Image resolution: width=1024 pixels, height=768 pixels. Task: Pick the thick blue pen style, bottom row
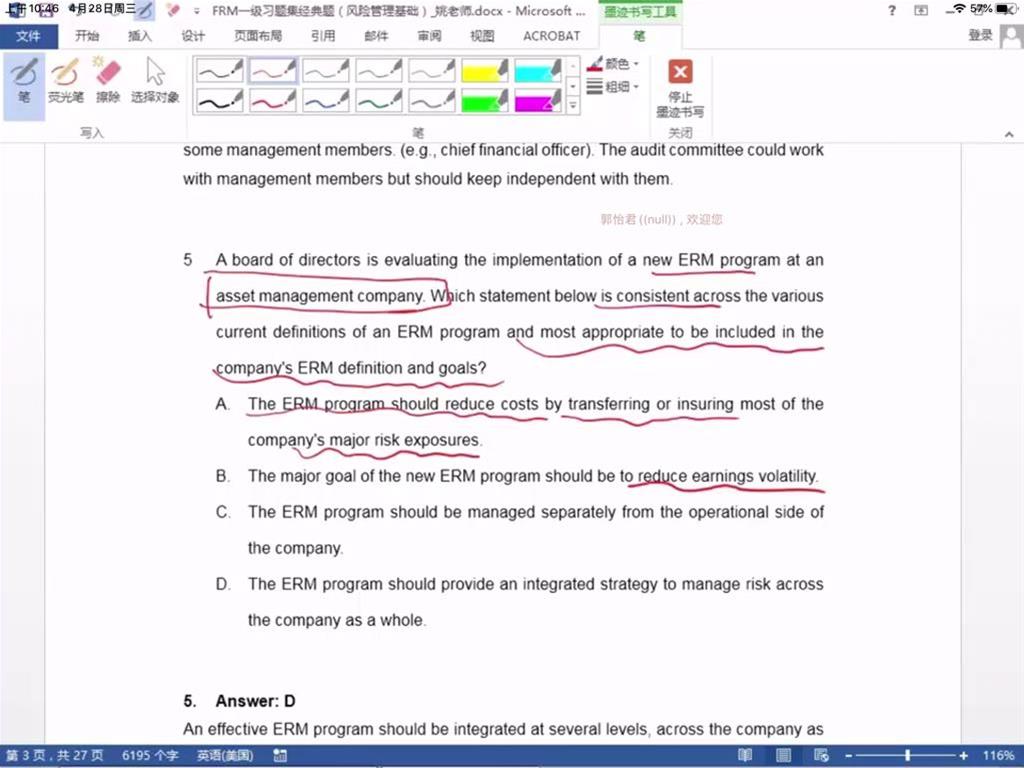pos(326,101)
